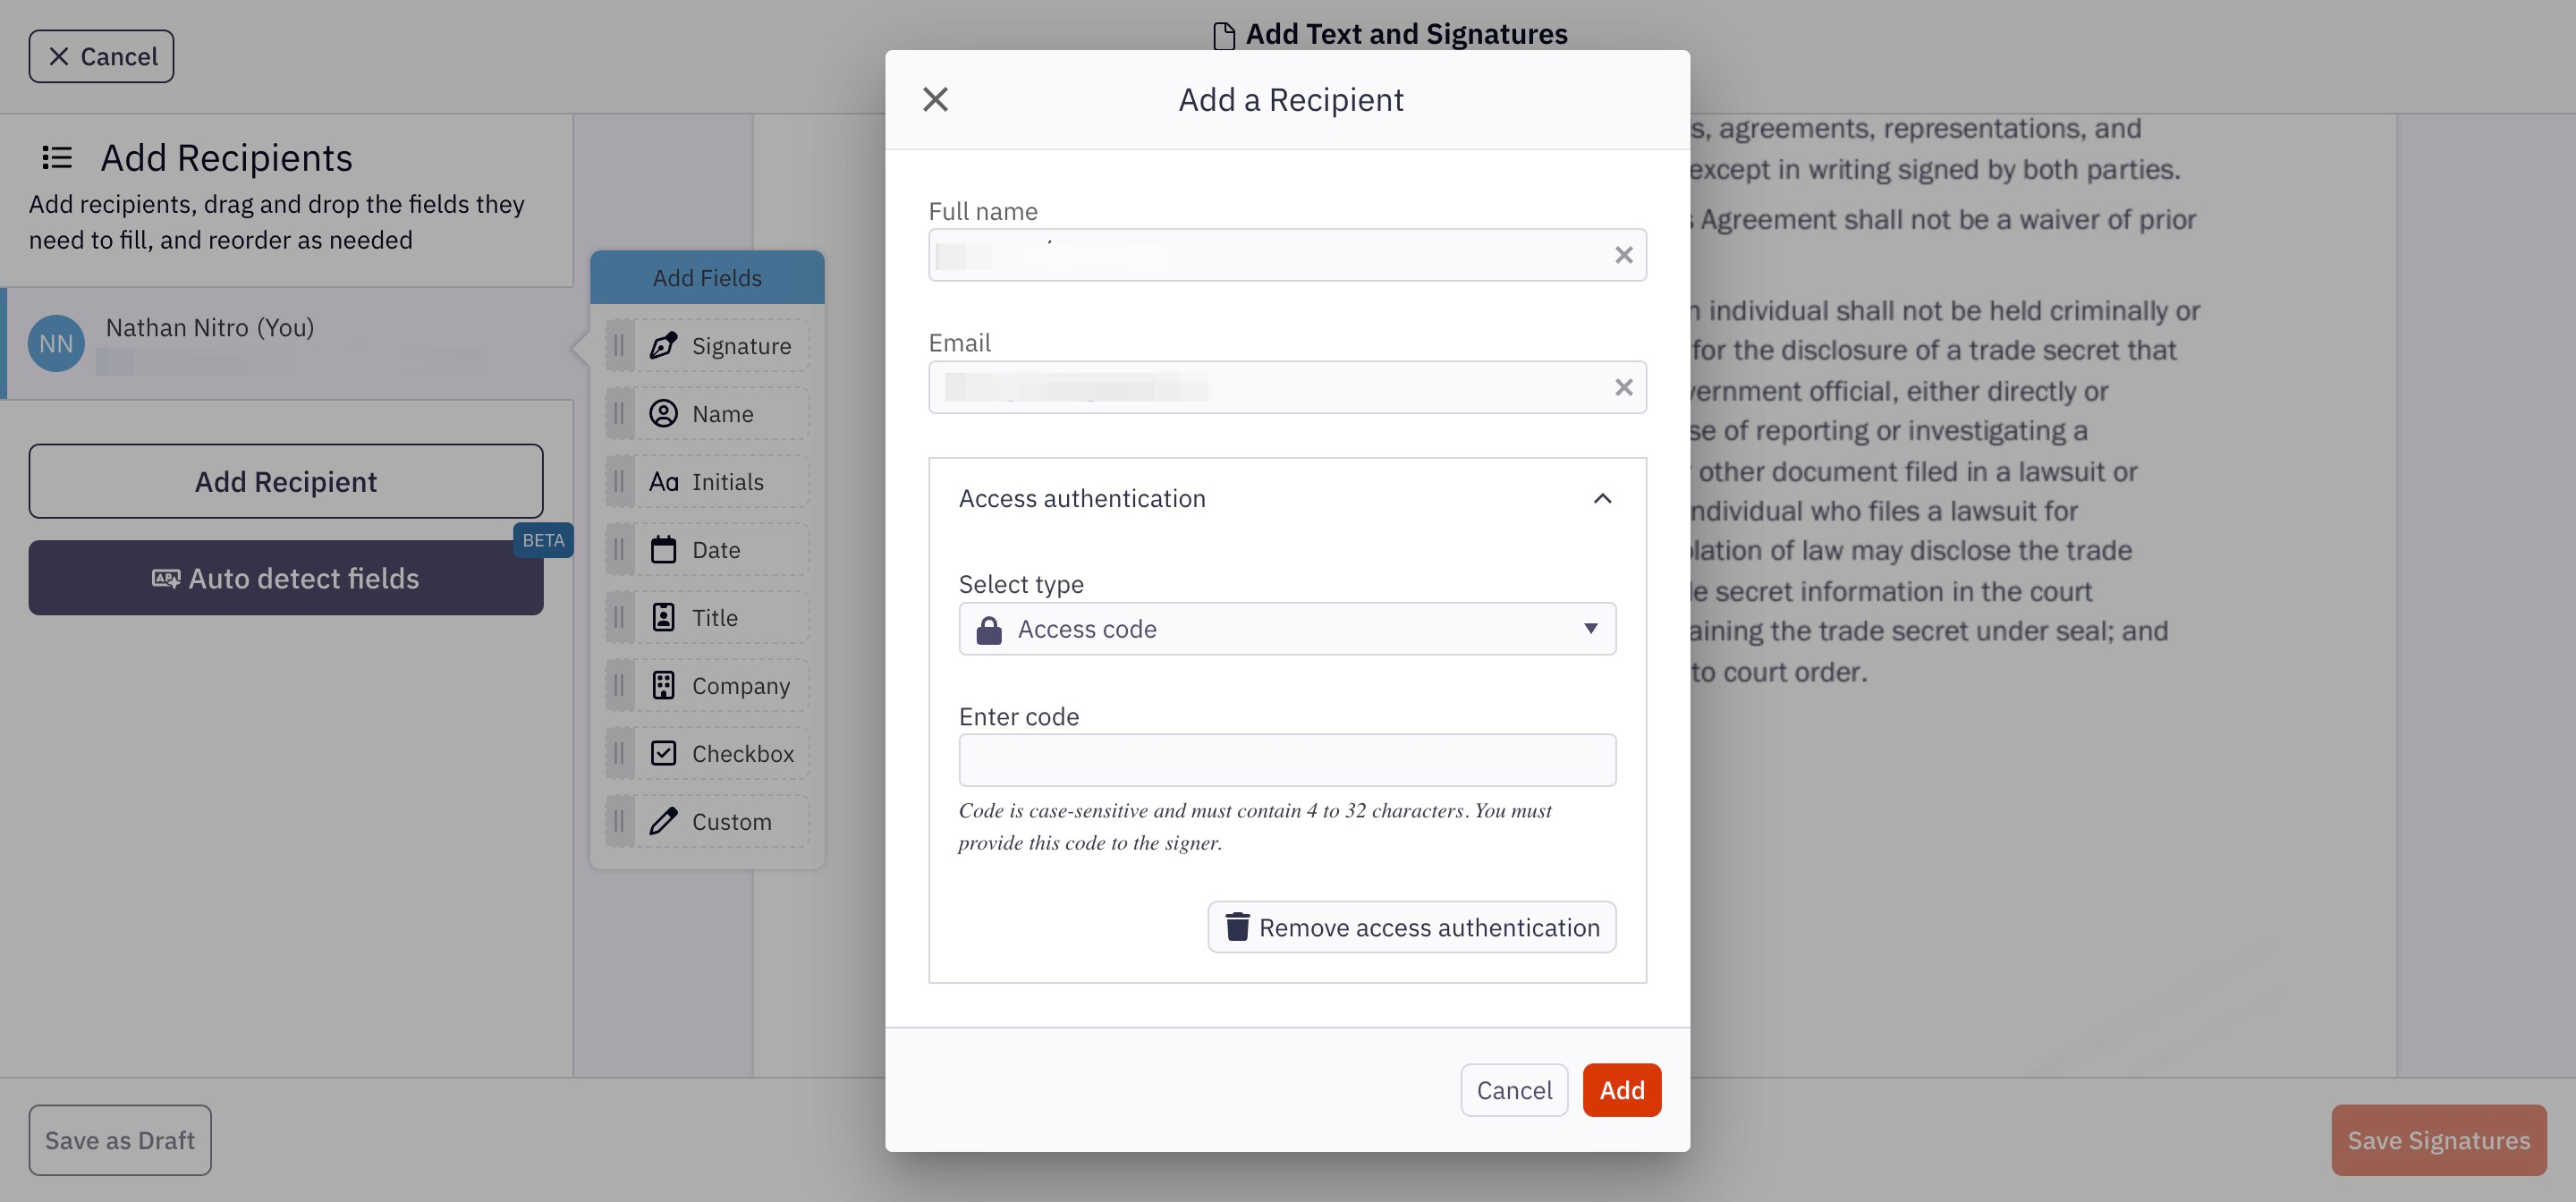This screenshot has width=2576, height=1202.
Task: Select the Company field icon
Action: [664, 685]
